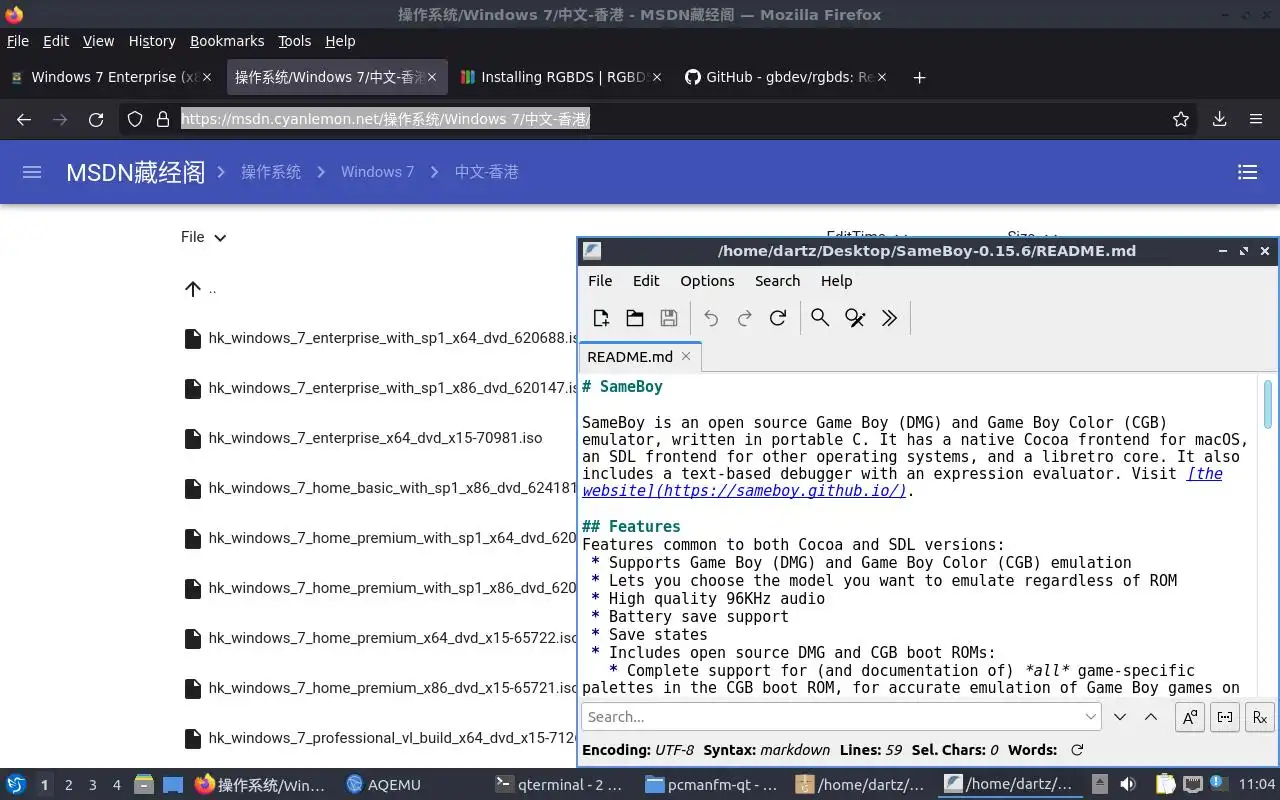Screen dimensions: 1280x800
Task: Open Firefox Tools menu
Action: (294, 41)
